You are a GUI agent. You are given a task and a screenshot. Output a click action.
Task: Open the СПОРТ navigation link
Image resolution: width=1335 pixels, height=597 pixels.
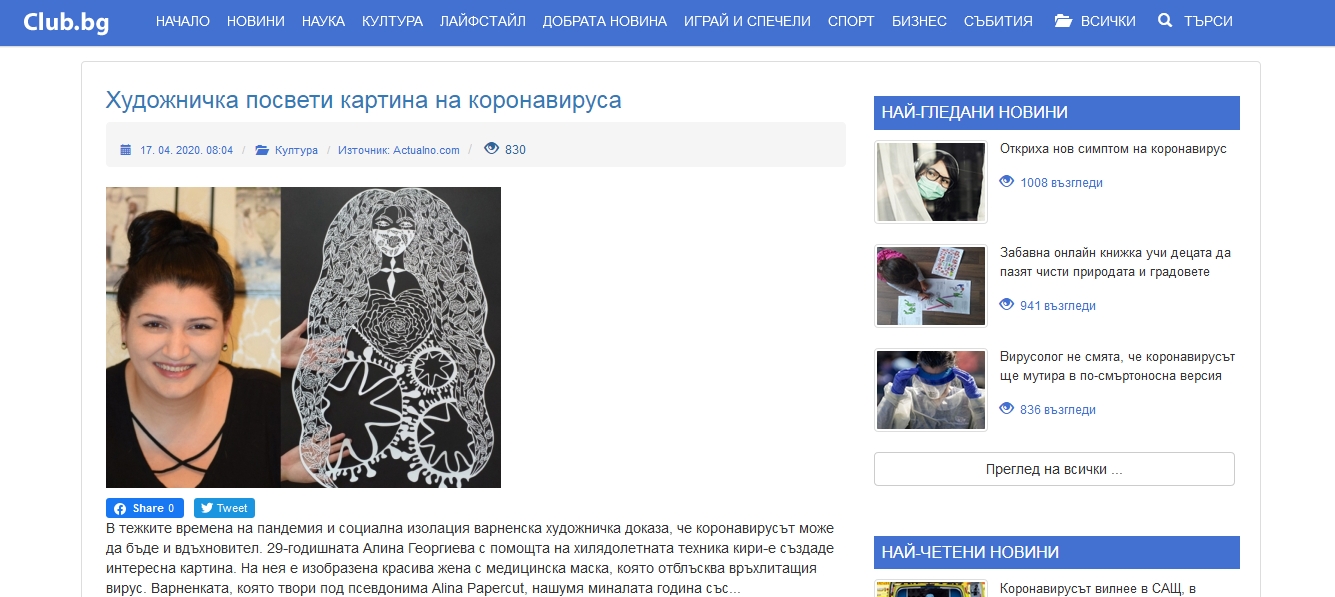pyautogui.click(x=851, y=21)
